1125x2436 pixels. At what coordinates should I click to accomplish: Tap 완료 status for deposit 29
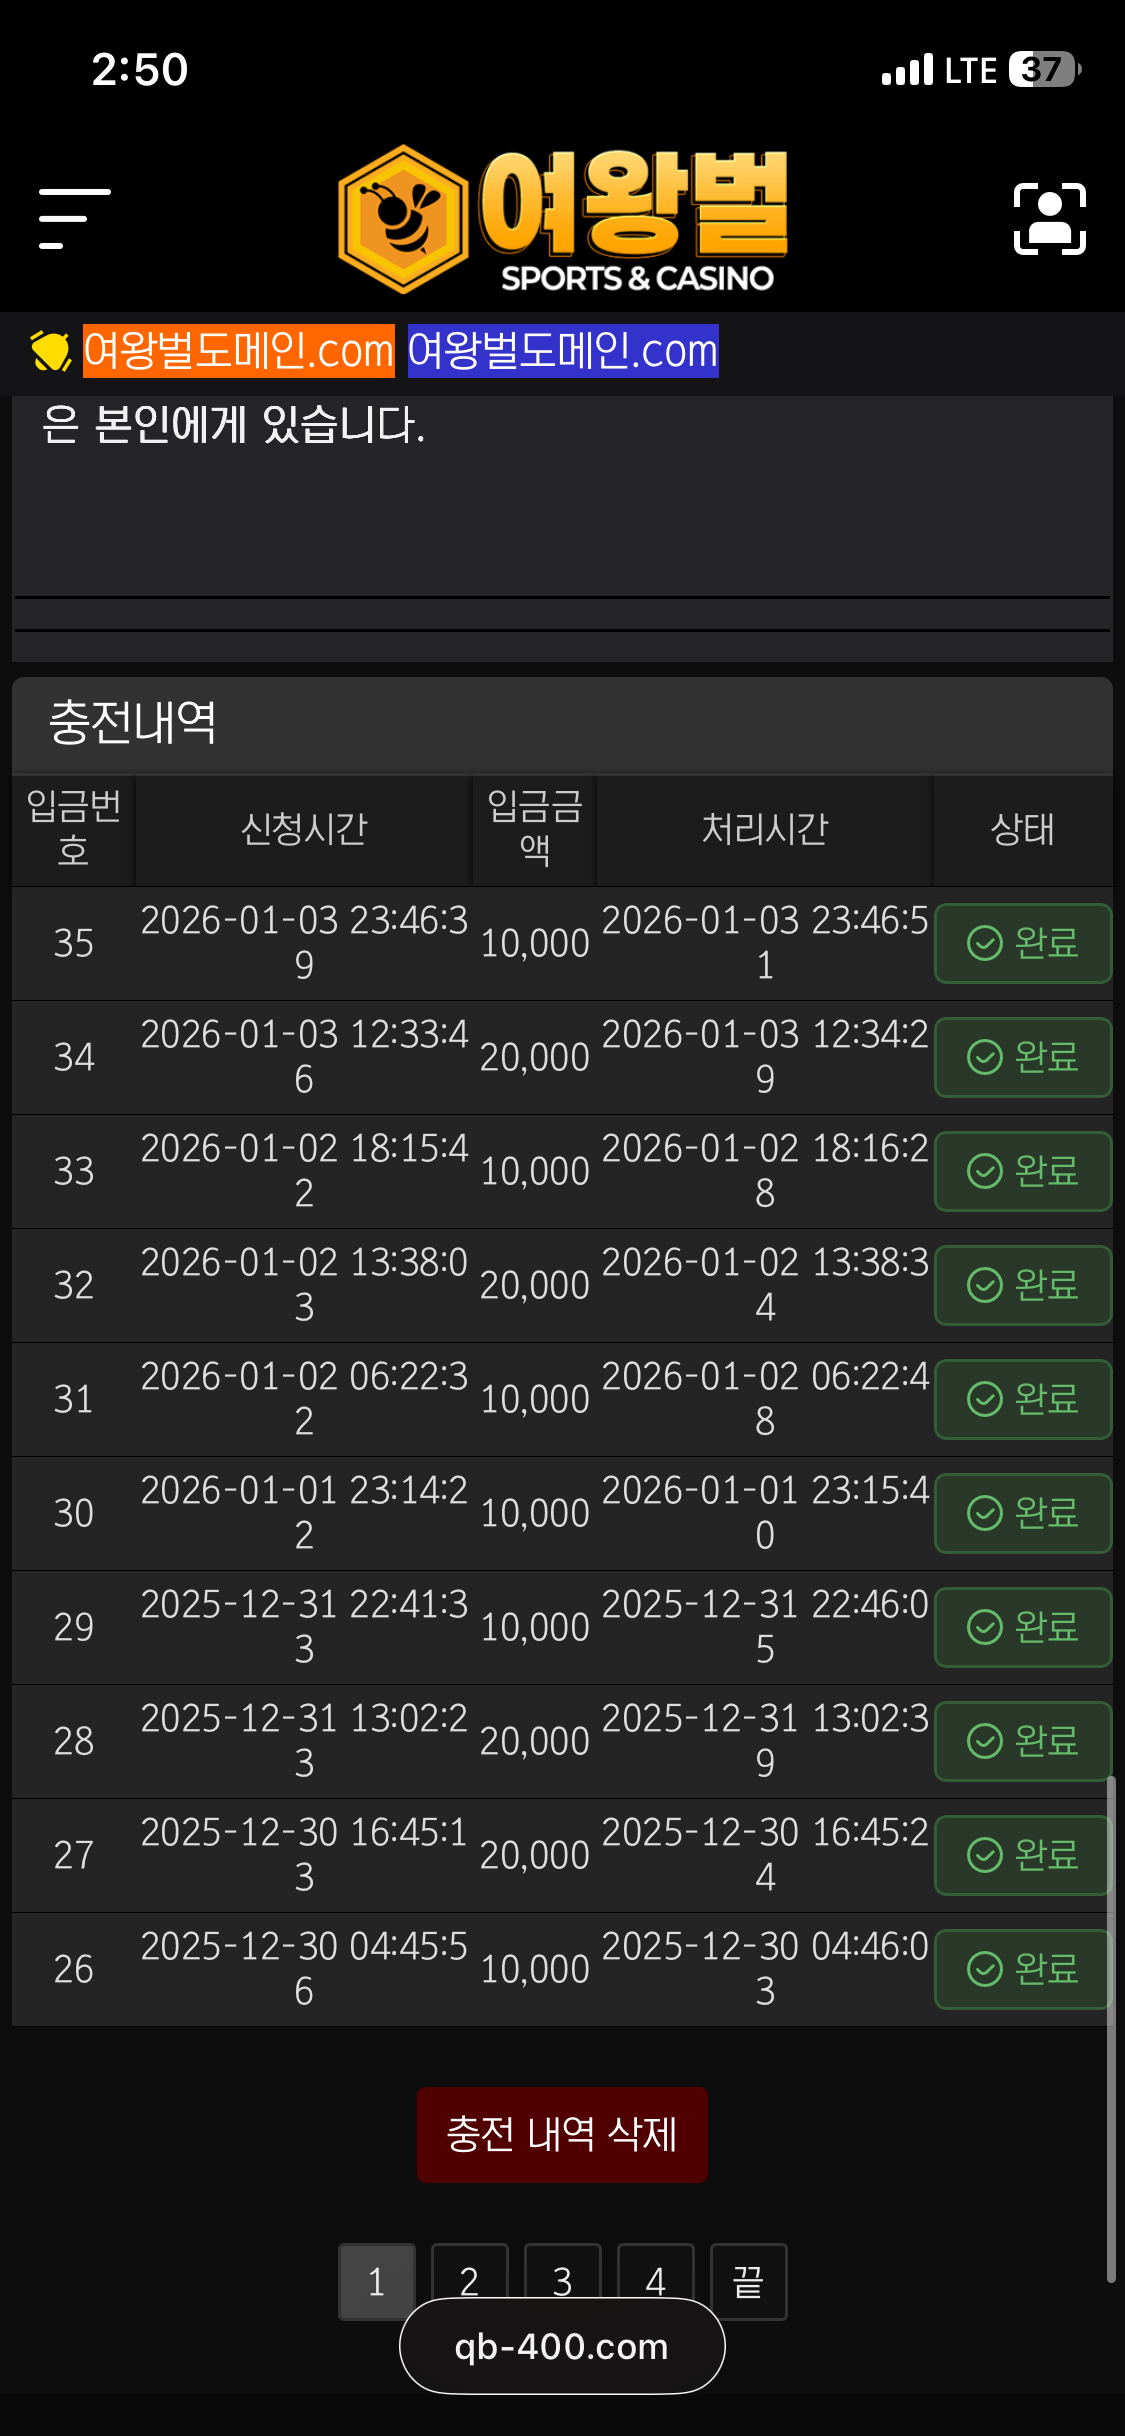pyautogui.click(x=1023, y=1627)
